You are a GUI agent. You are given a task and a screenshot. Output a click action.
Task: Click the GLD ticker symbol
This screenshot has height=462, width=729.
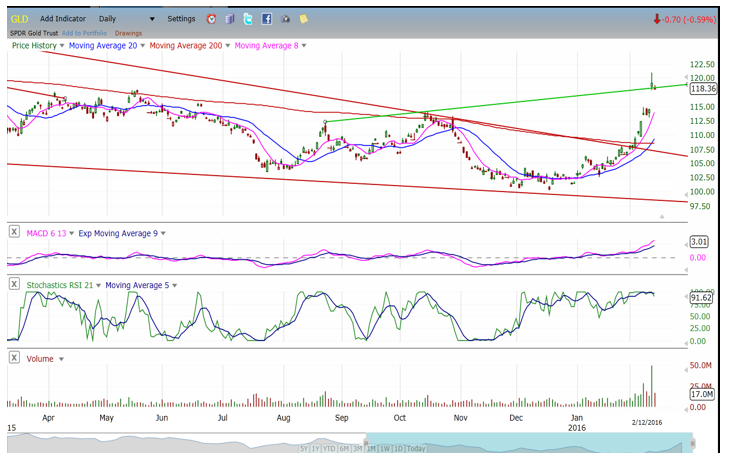tap(20, 19)
